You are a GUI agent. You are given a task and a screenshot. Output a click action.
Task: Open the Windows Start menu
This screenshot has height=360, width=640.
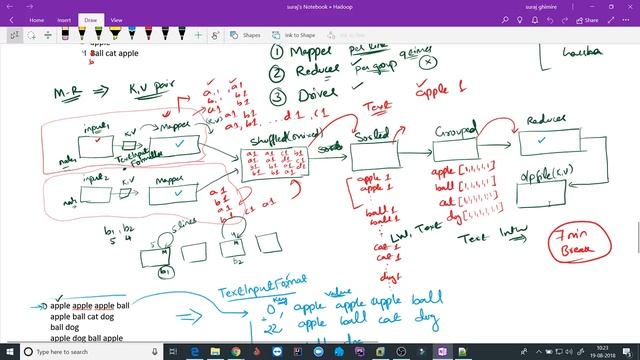coord(10,351)
